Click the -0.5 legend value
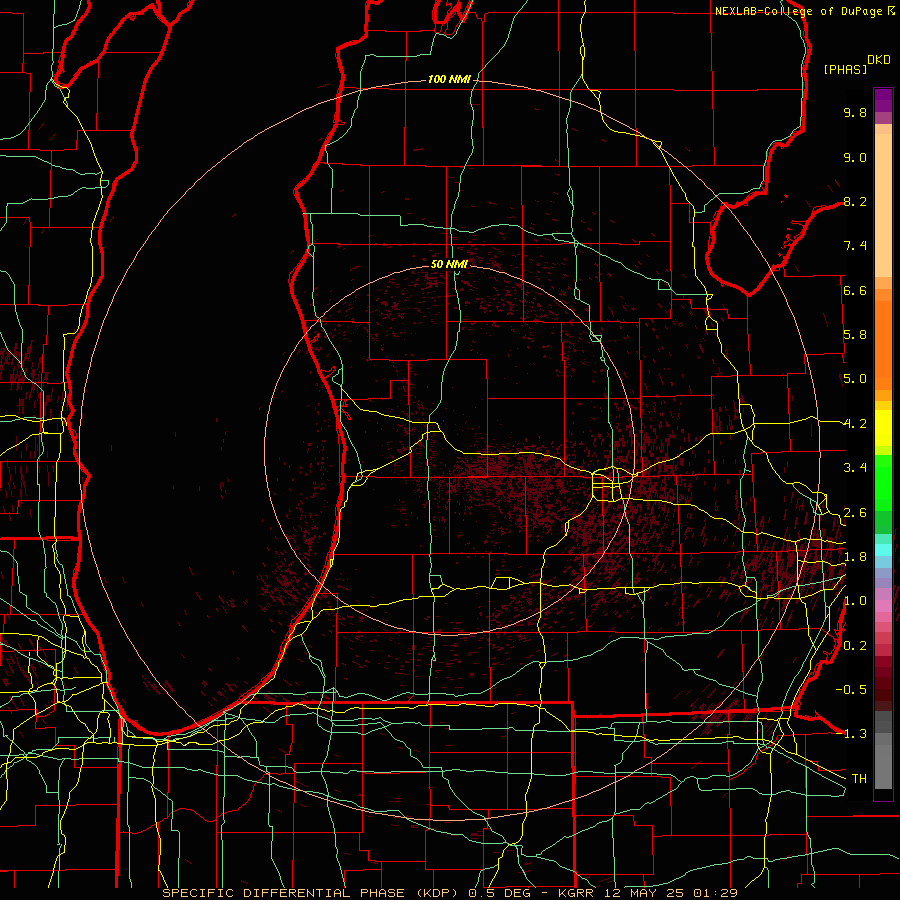 (x=852, y=690)
